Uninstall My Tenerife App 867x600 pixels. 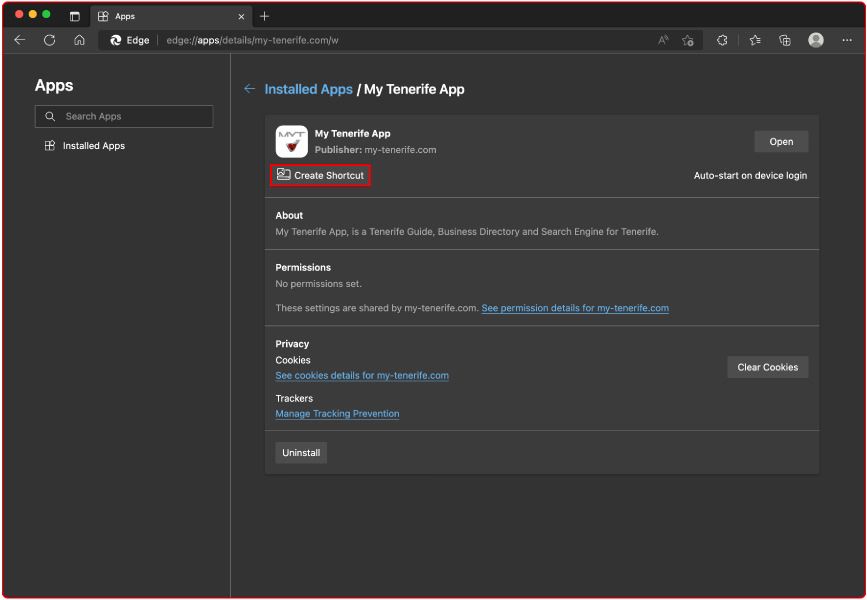pos(300,452)
